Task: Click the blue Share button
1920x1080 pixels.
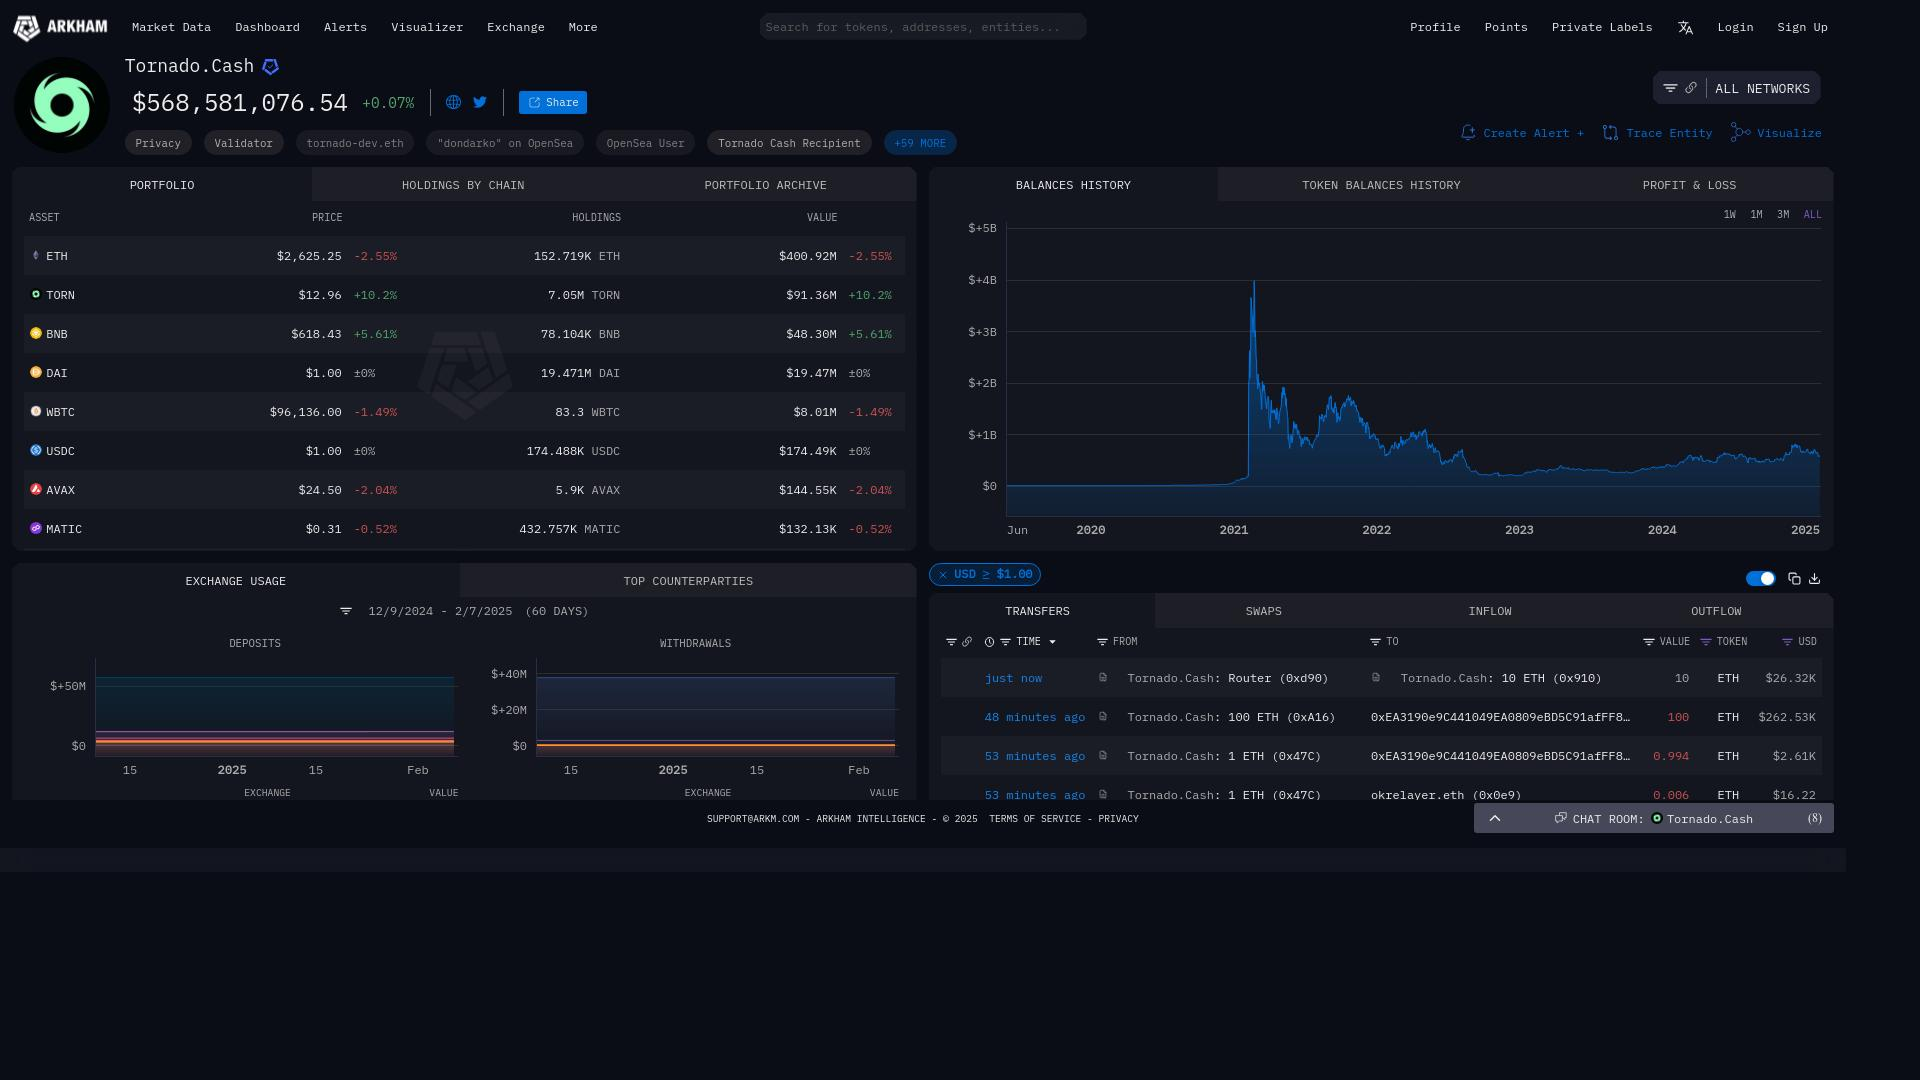Action: click(x=553, y=102)
